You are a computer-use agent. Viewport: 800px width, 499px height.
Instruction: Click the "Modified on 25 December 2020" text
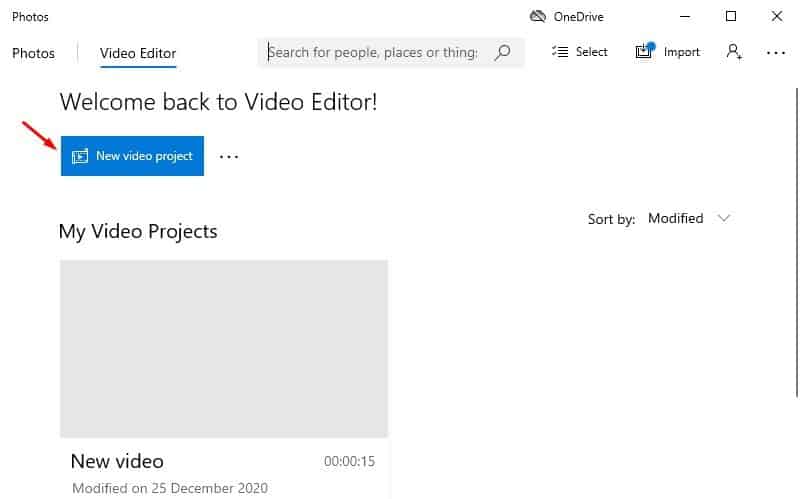tap(170, 488)
